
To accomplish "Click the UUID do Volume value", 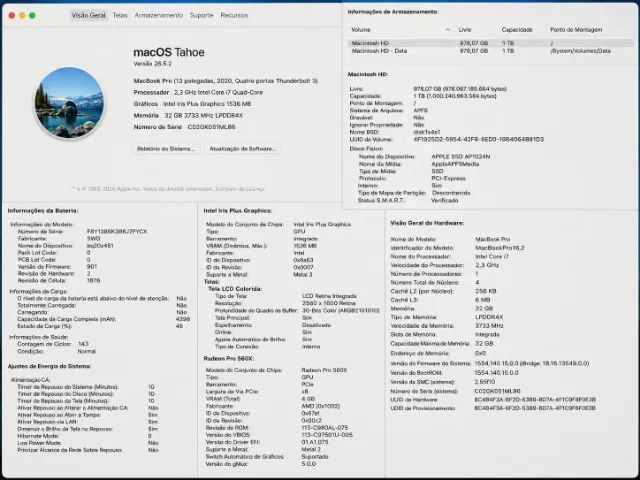I will (478, 139).
